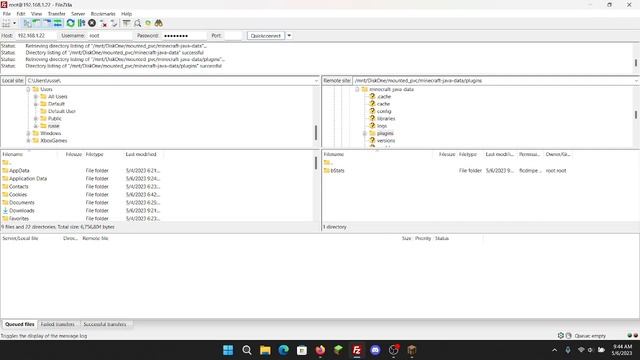This screenshot has height=360, width=640.
Task: Open the Bookmarks menu
Action: [103, 13]
